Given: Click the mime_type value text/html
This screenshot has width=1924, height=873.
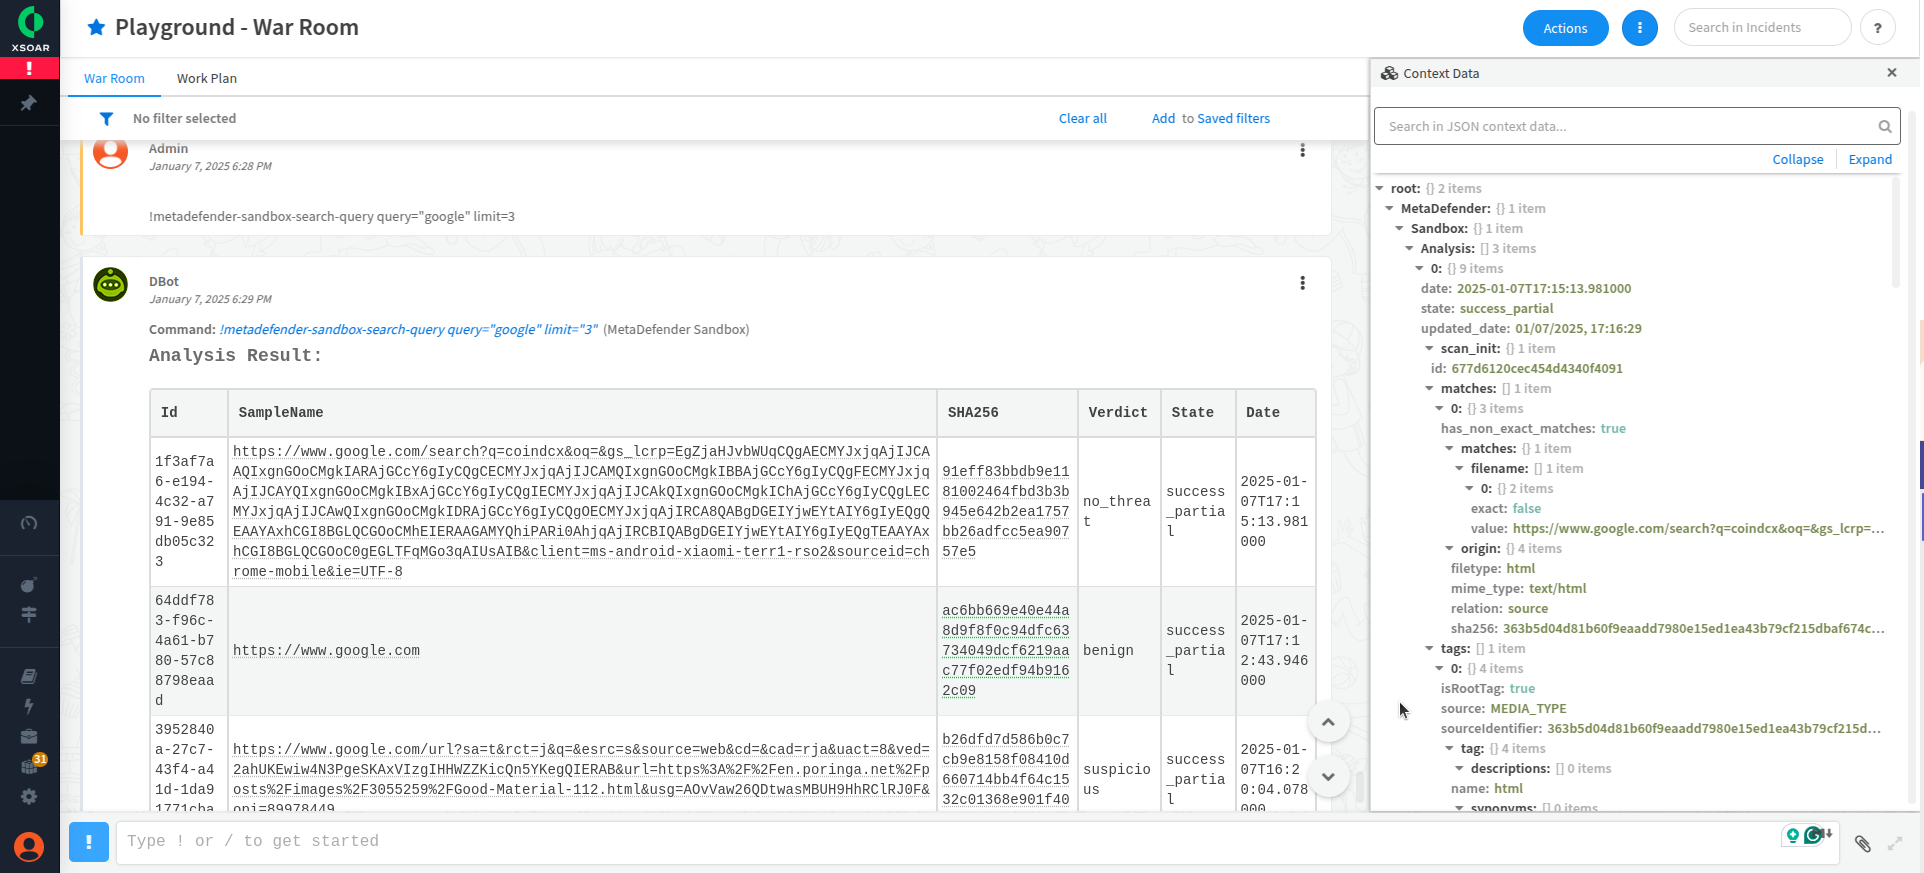Looking at the screenshot, I should click(x=1557, y=588).
